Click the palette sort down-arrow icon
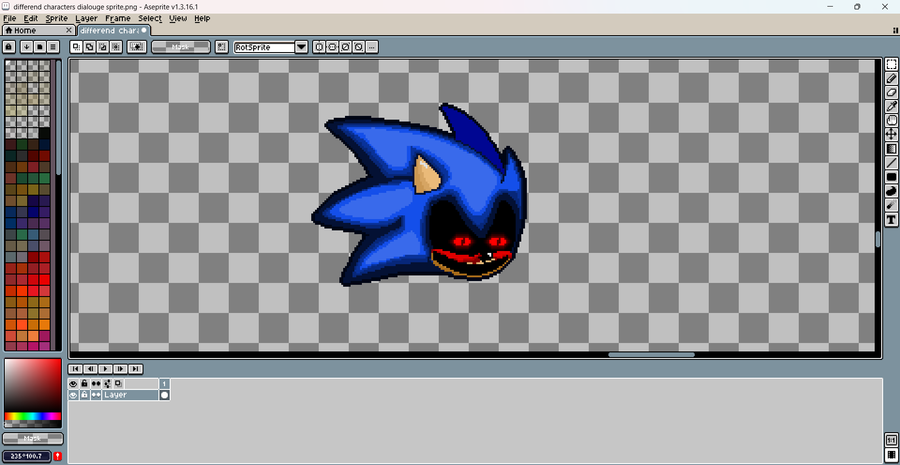 (26, 47)
